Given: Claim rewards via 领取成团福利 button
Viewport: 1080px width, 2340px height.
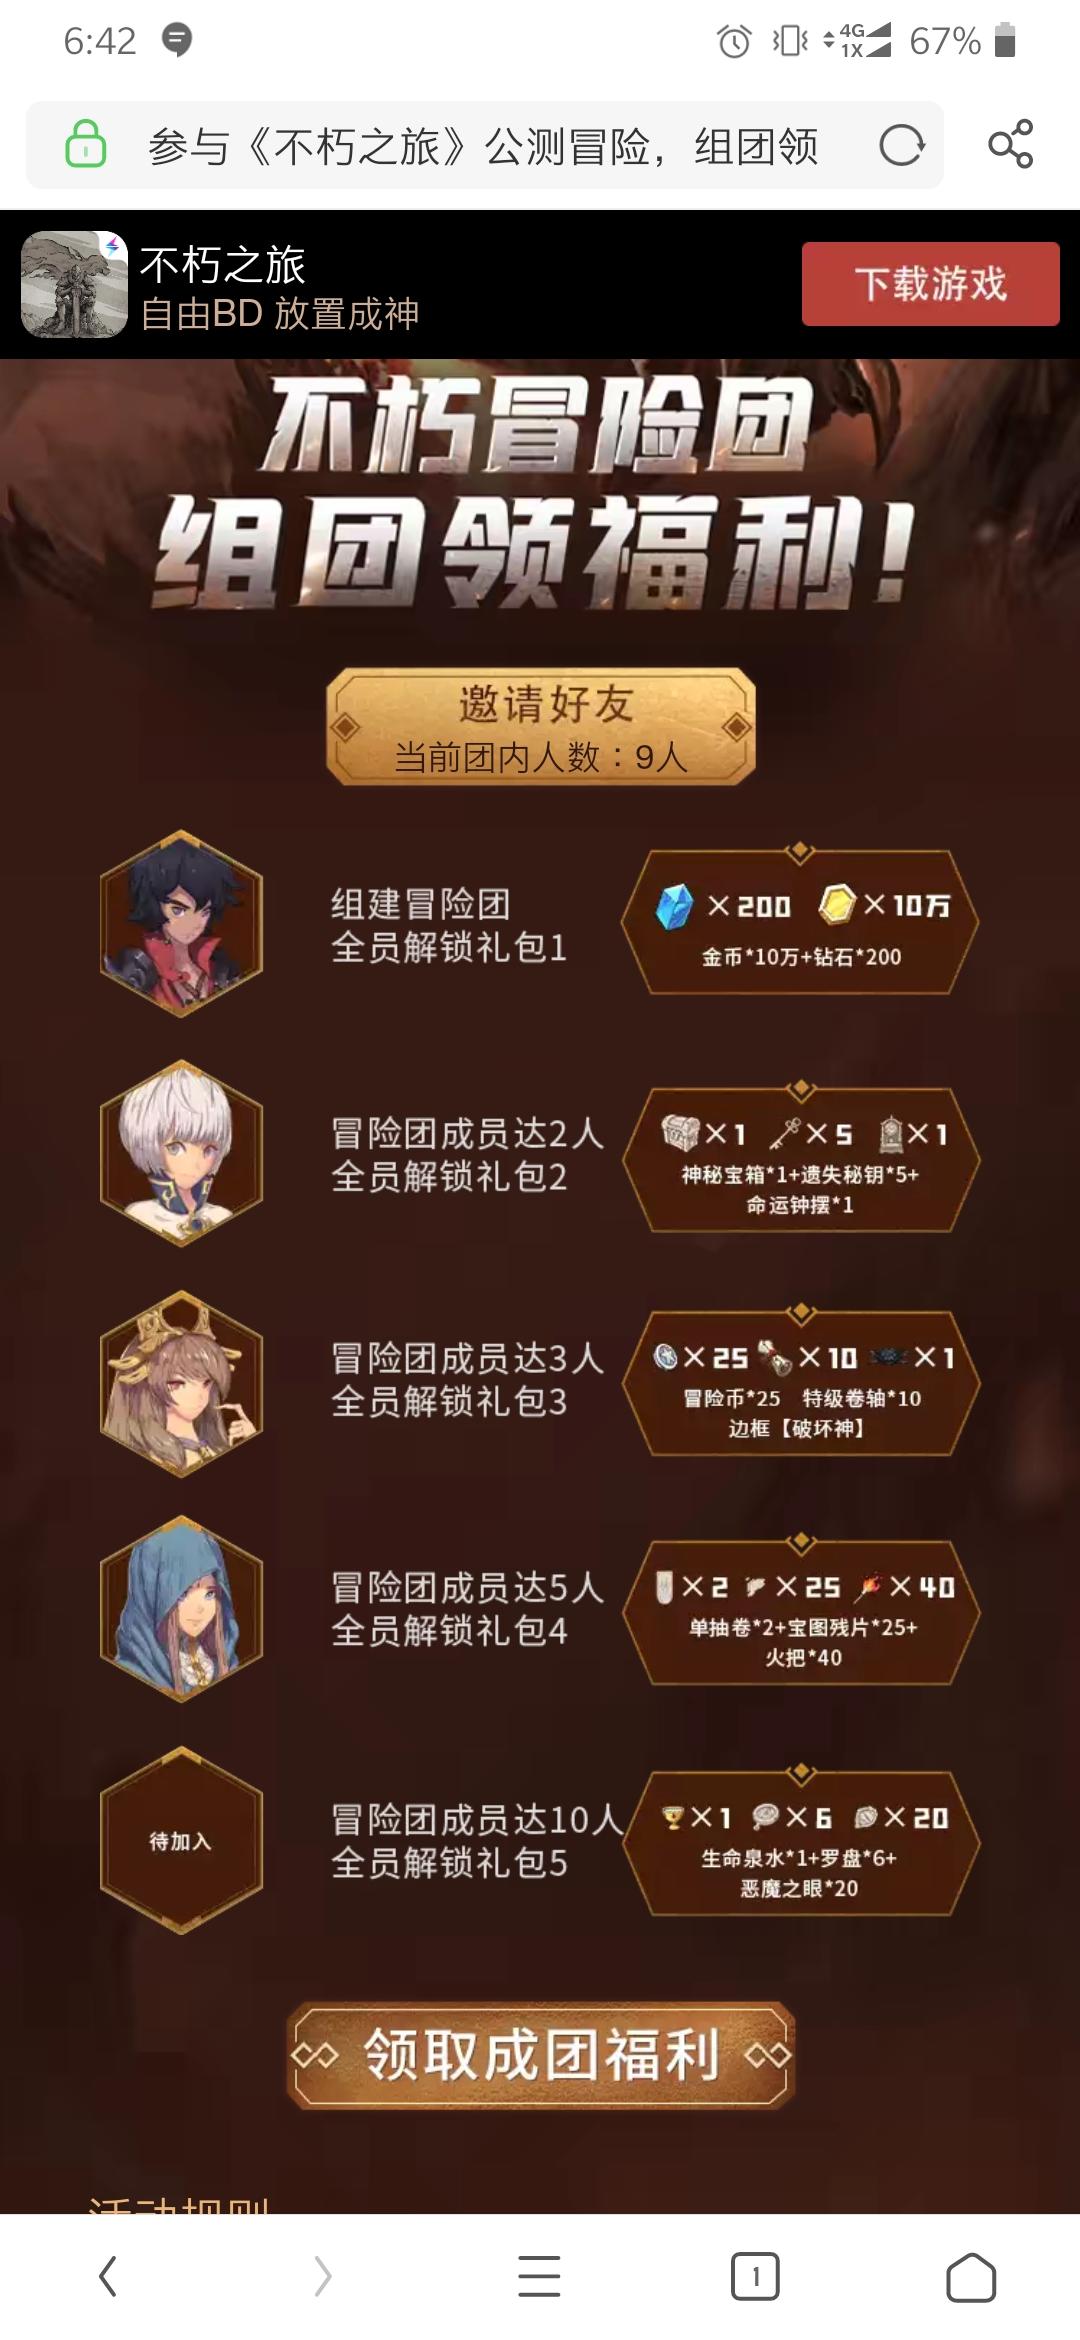Looking at the screenshot, I should (x=540, y=2056).
